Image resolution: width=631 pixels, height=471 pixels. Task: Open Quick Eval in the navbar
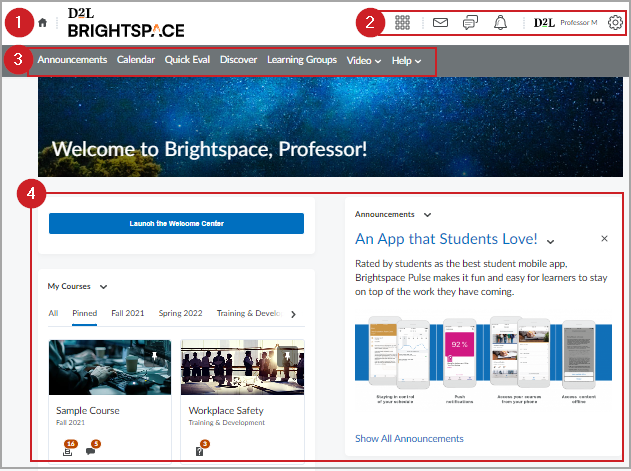click(187, 60)
